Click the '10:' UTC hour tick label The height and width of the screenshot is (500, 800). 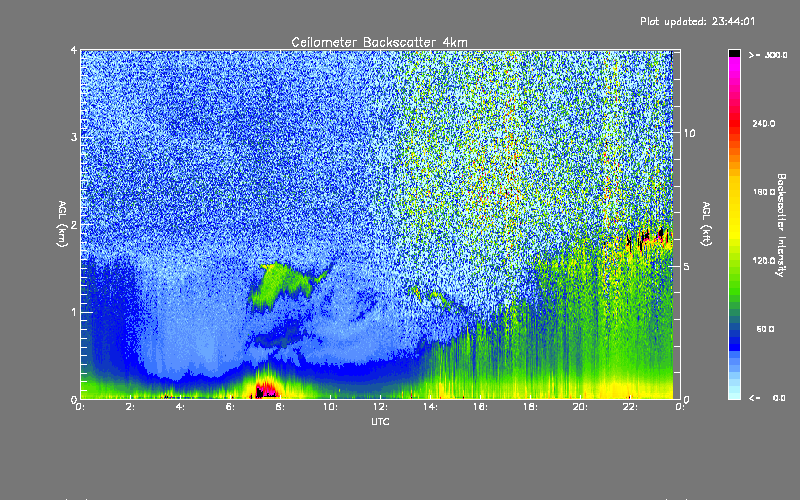tap(331, 407)
